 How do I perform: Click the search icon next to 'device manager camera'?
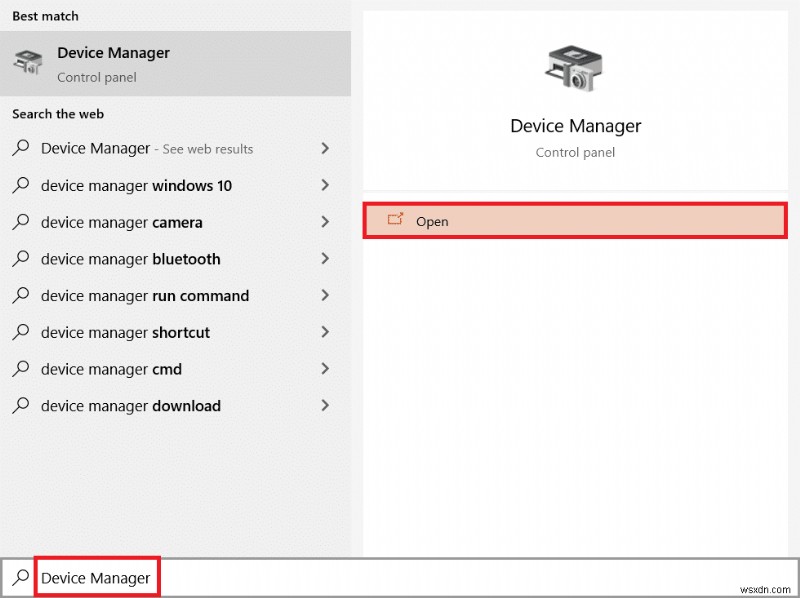pyautogui.click(x=20, y=222)
